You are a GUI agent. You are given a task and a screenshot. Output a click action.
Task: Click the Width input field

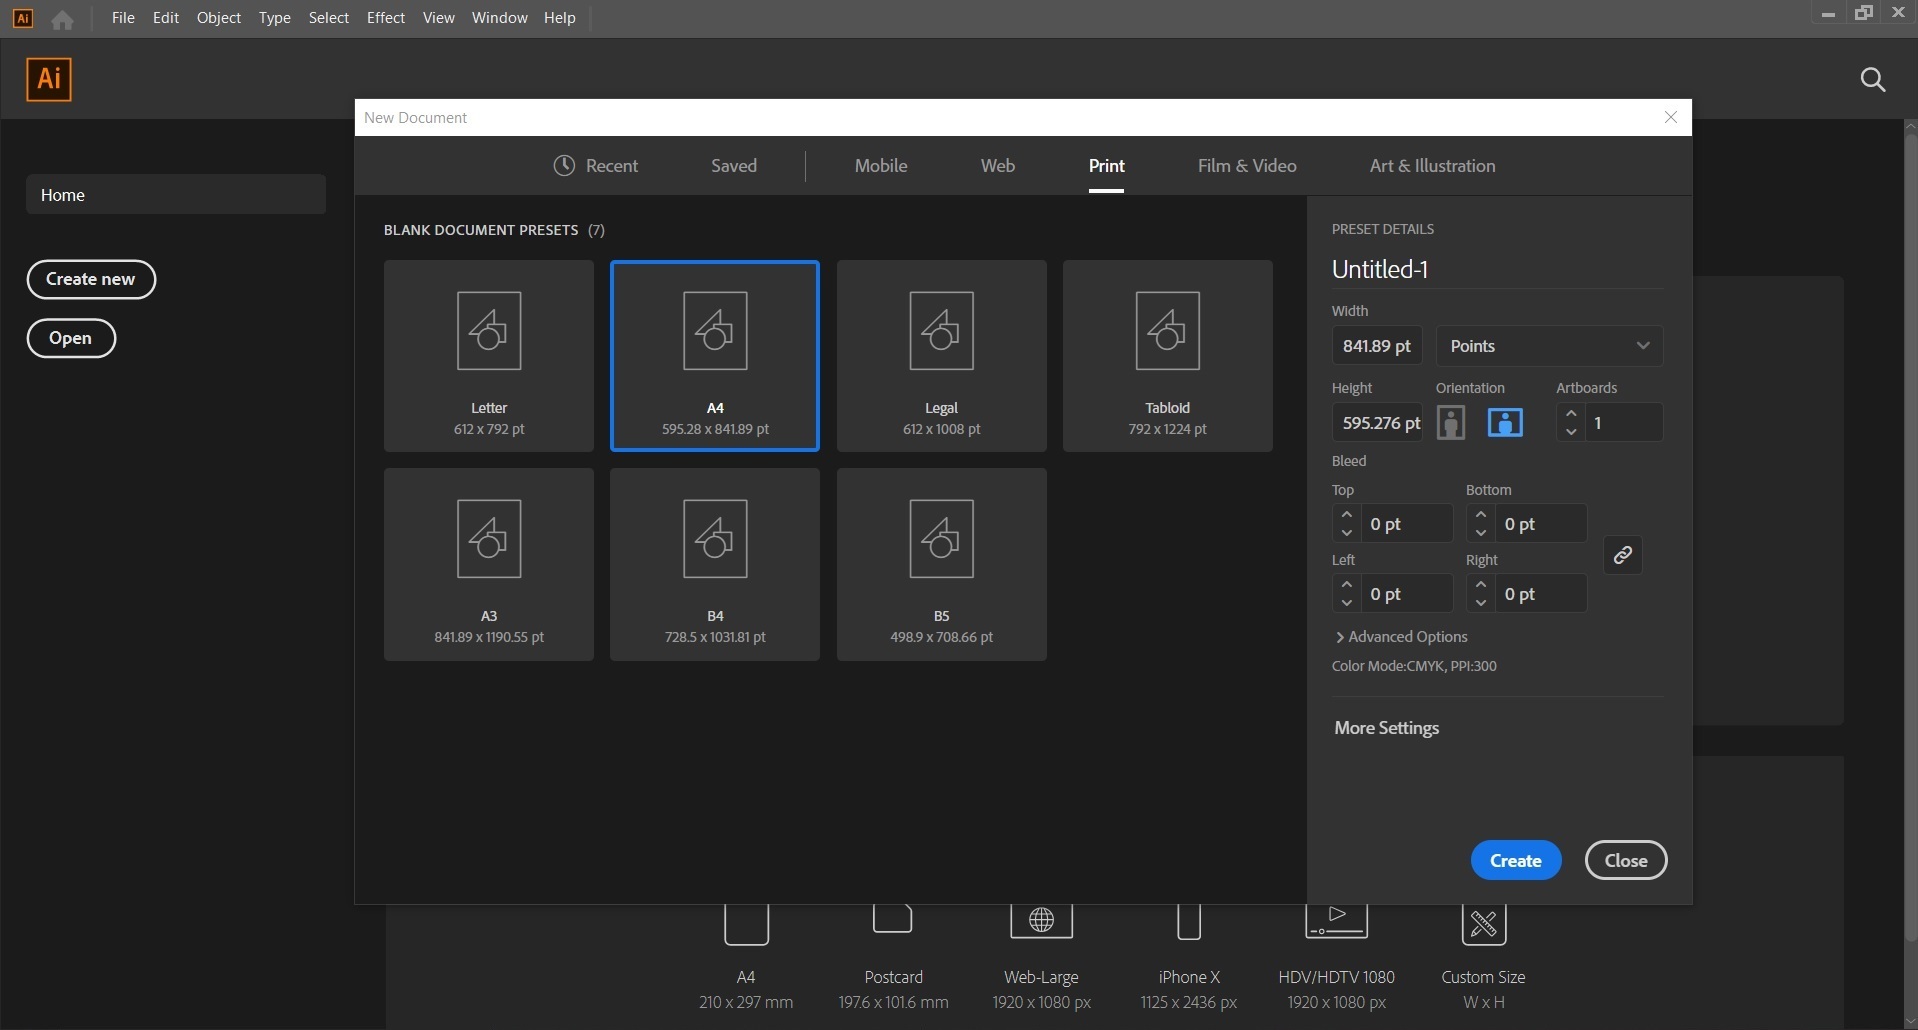(x=1377, y=346)
